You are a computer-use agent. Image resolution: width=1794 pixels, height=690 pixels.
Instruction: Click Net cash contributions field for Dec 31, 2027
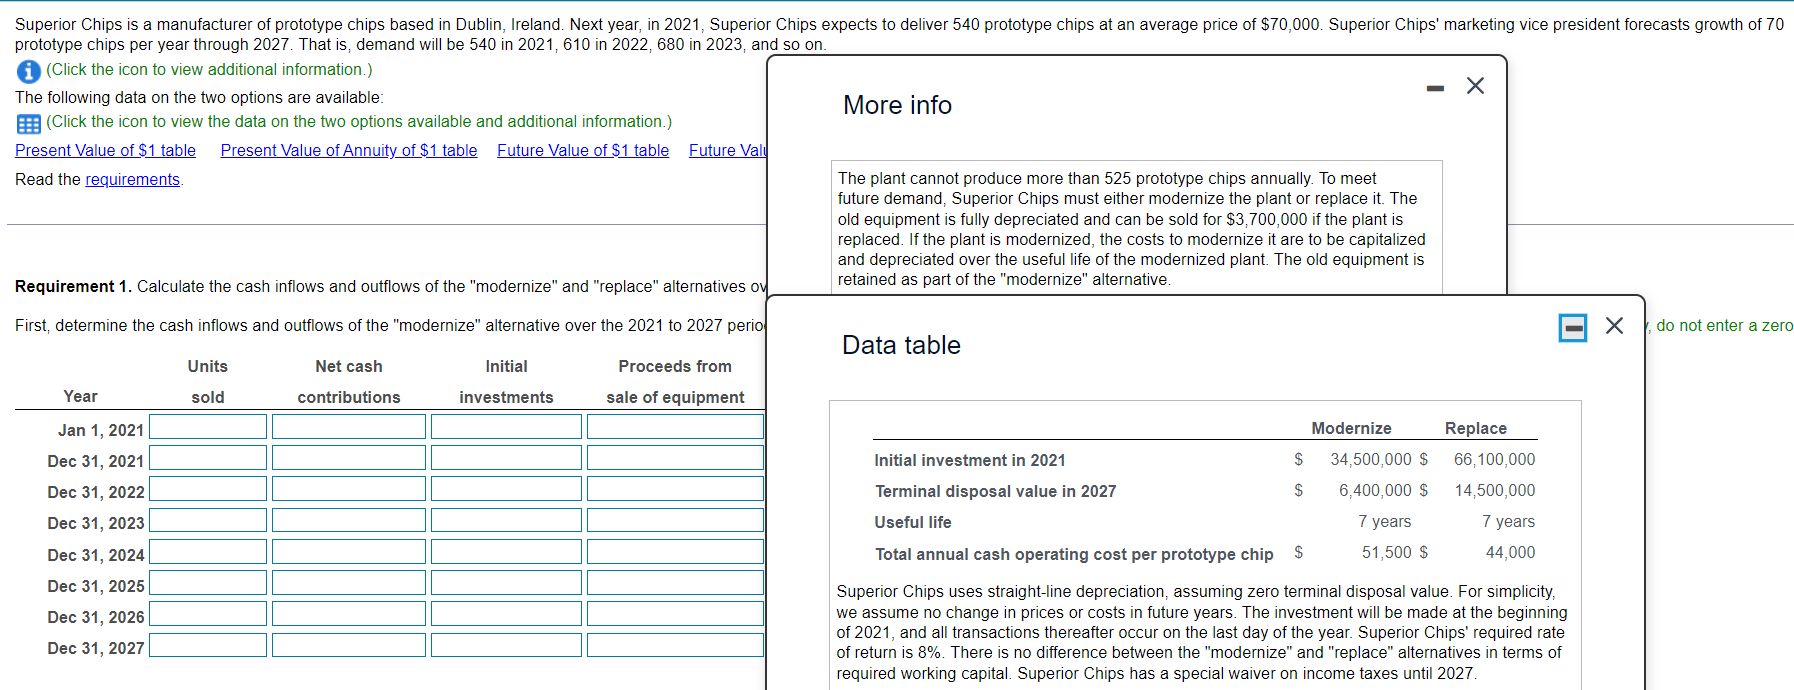tap(349, 645)
